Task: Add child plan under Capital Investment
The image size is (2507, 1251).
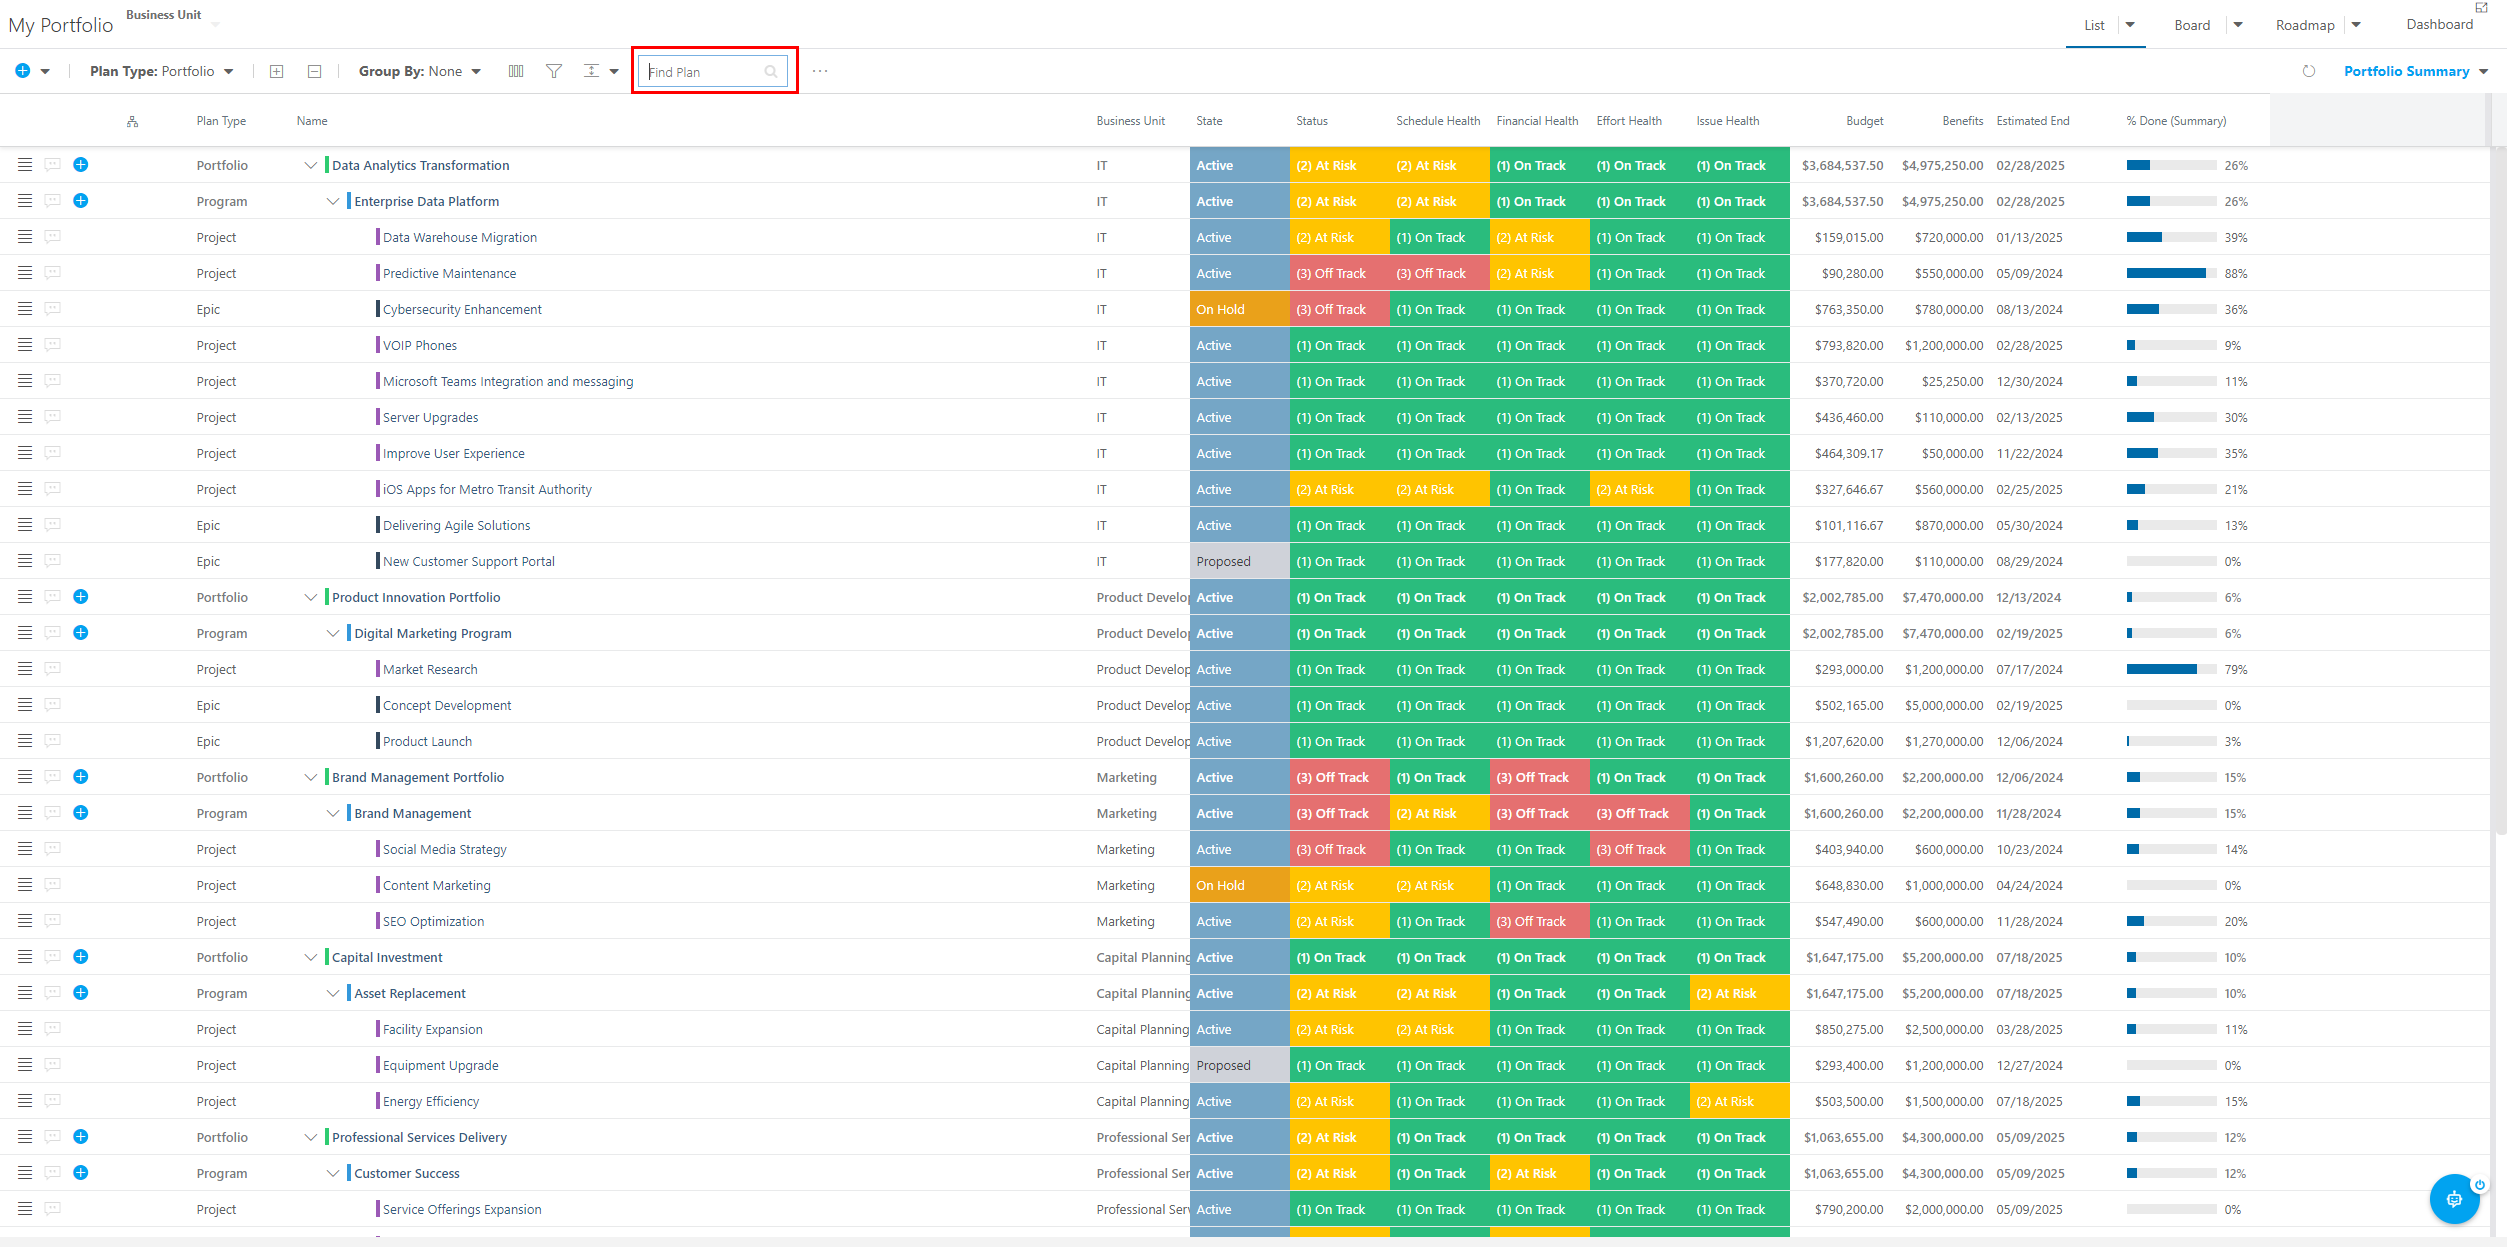Action: point(81,957)
